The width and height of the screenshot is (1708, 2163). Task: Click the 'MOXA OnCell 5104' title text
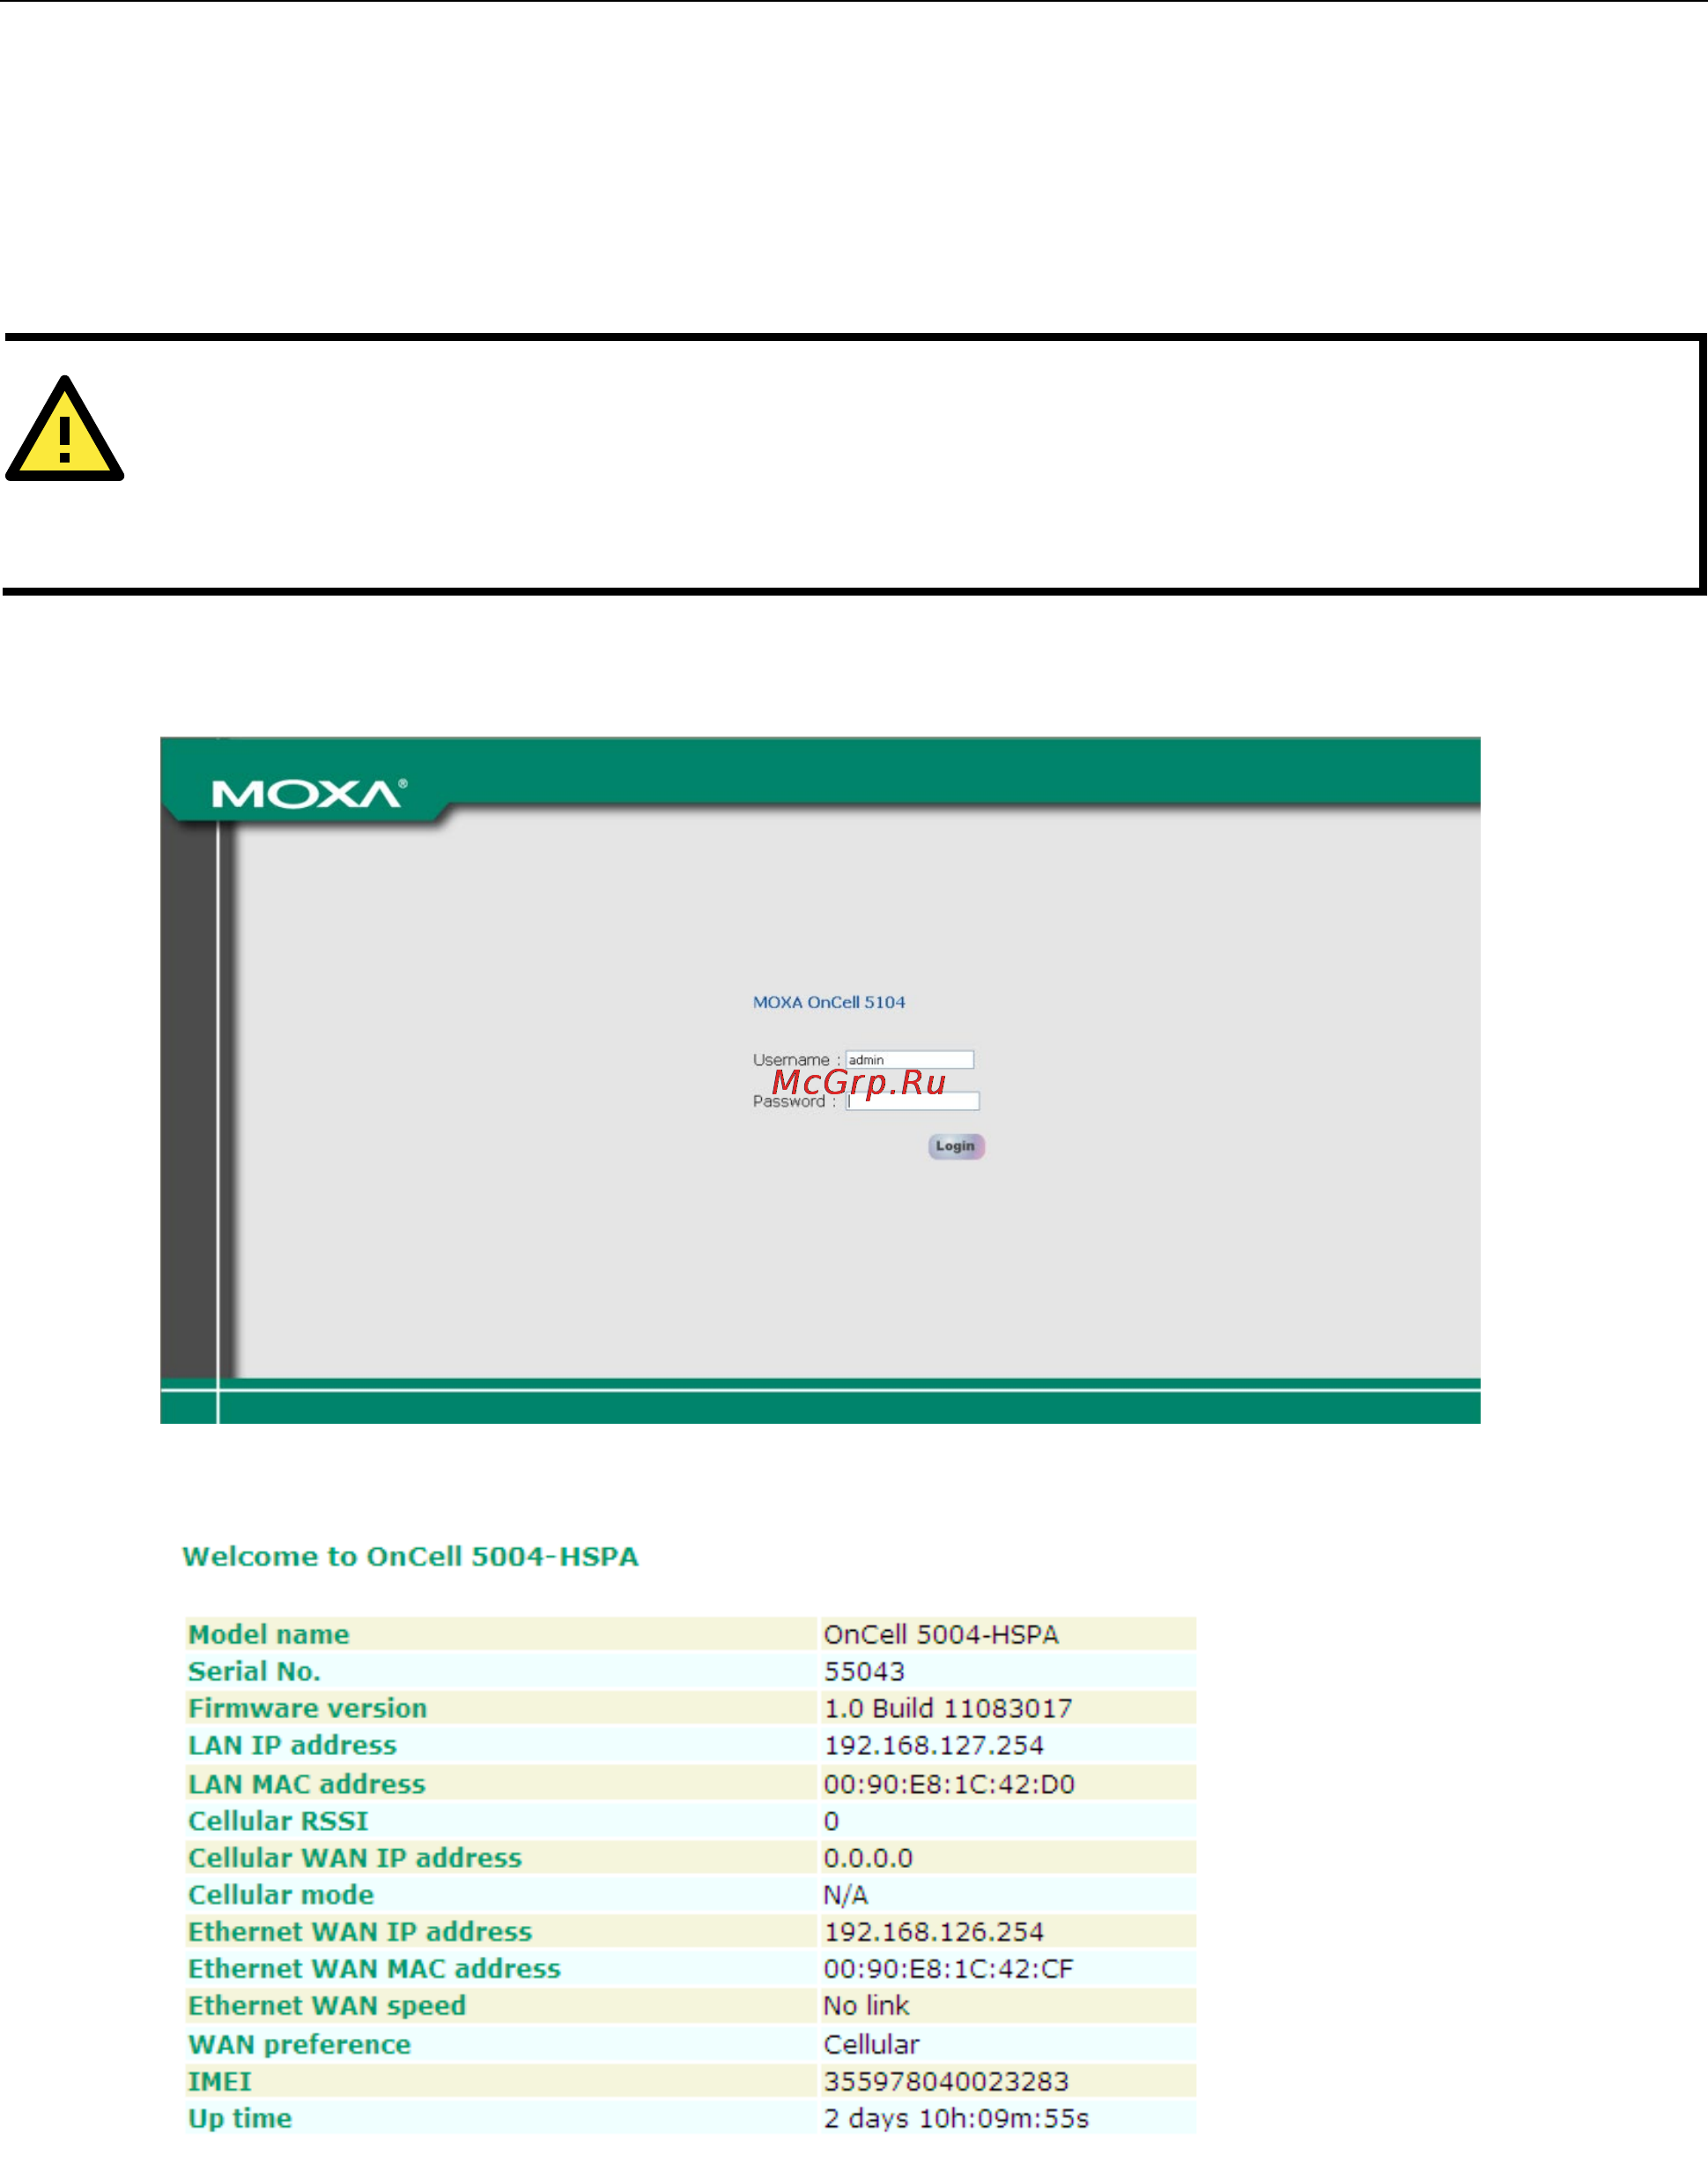click(829, 1002)
